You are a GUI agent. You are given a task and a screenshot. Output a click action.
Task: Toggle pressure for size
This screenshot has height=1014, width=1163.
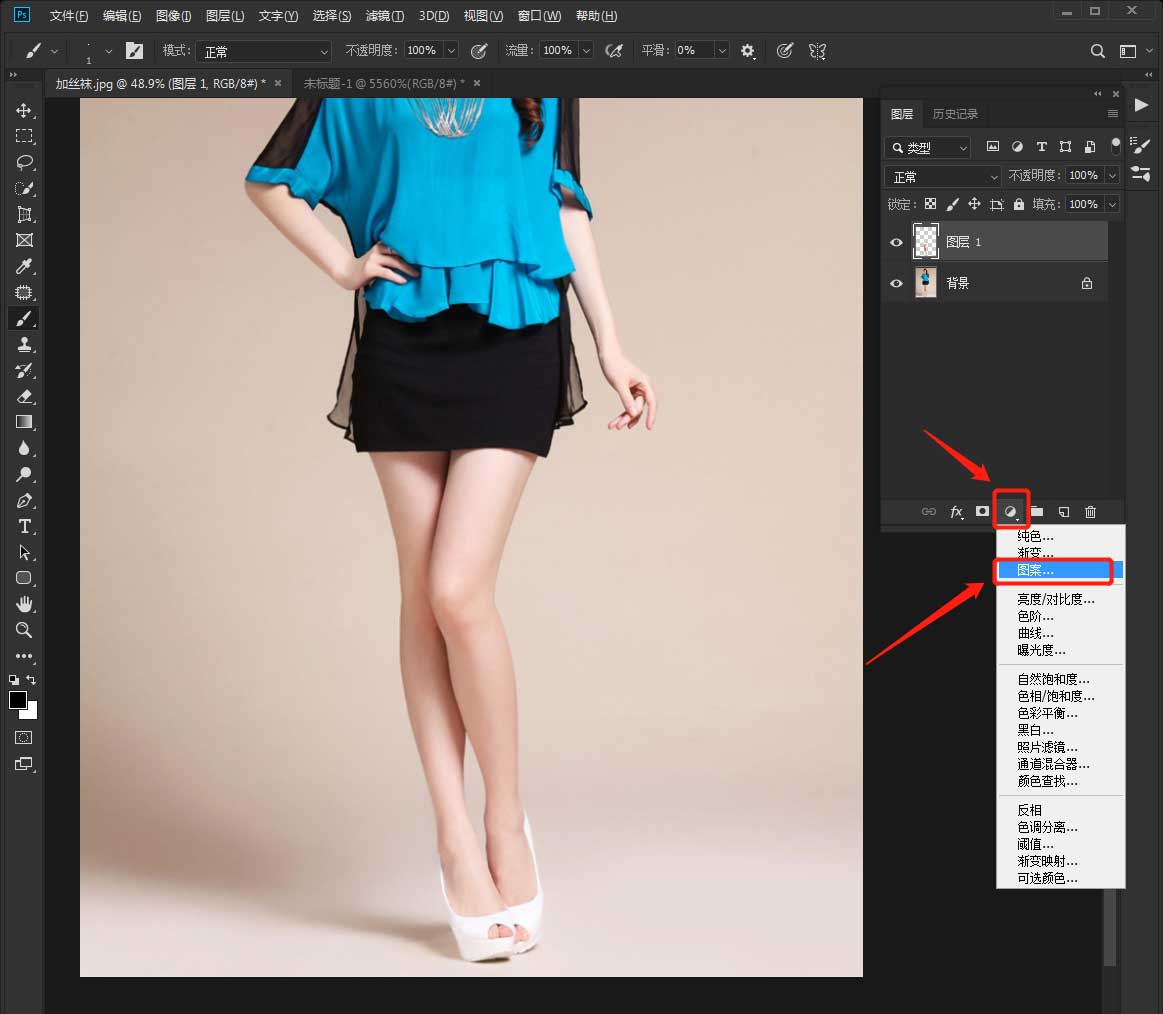point(785,50)
